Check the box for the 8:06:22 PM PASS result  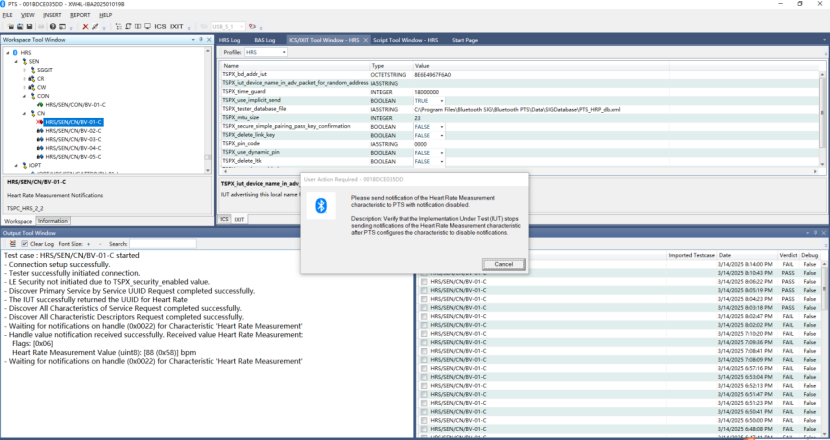[424, 282]
